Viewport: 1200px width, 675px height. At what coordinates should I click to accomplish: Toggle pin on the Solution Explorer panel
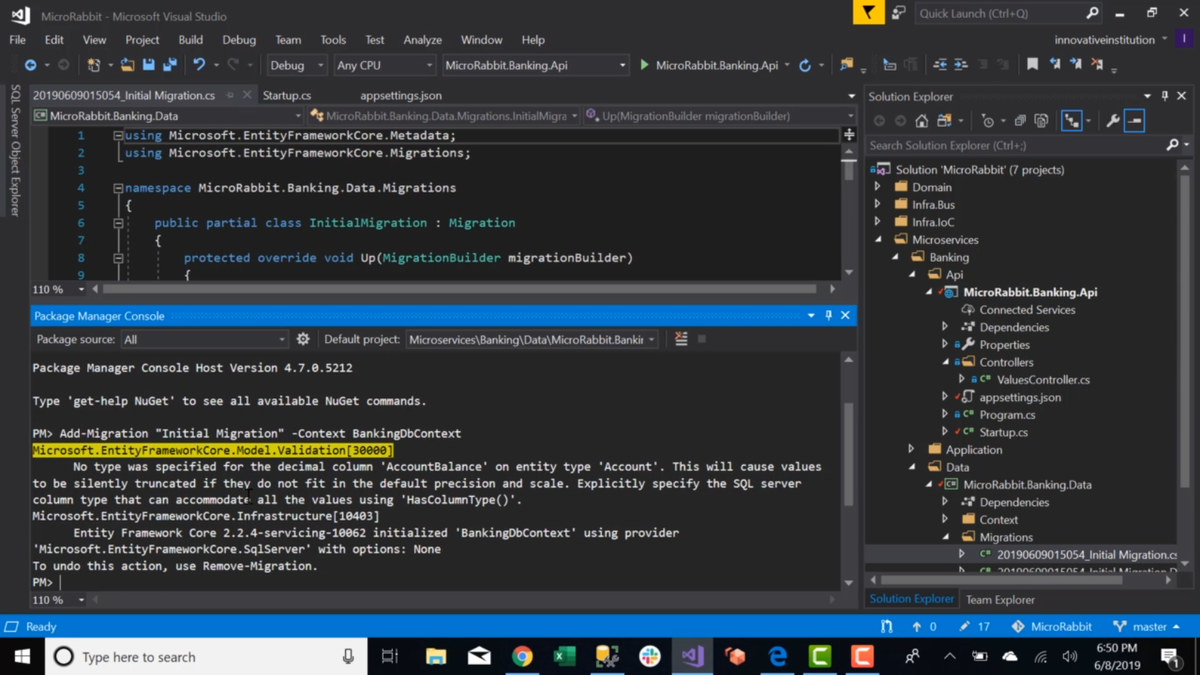1164,96
